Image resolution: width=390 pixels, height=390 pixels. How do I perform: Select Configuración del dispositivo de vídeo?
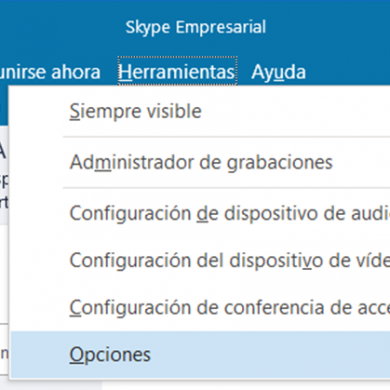pos(200,260)
